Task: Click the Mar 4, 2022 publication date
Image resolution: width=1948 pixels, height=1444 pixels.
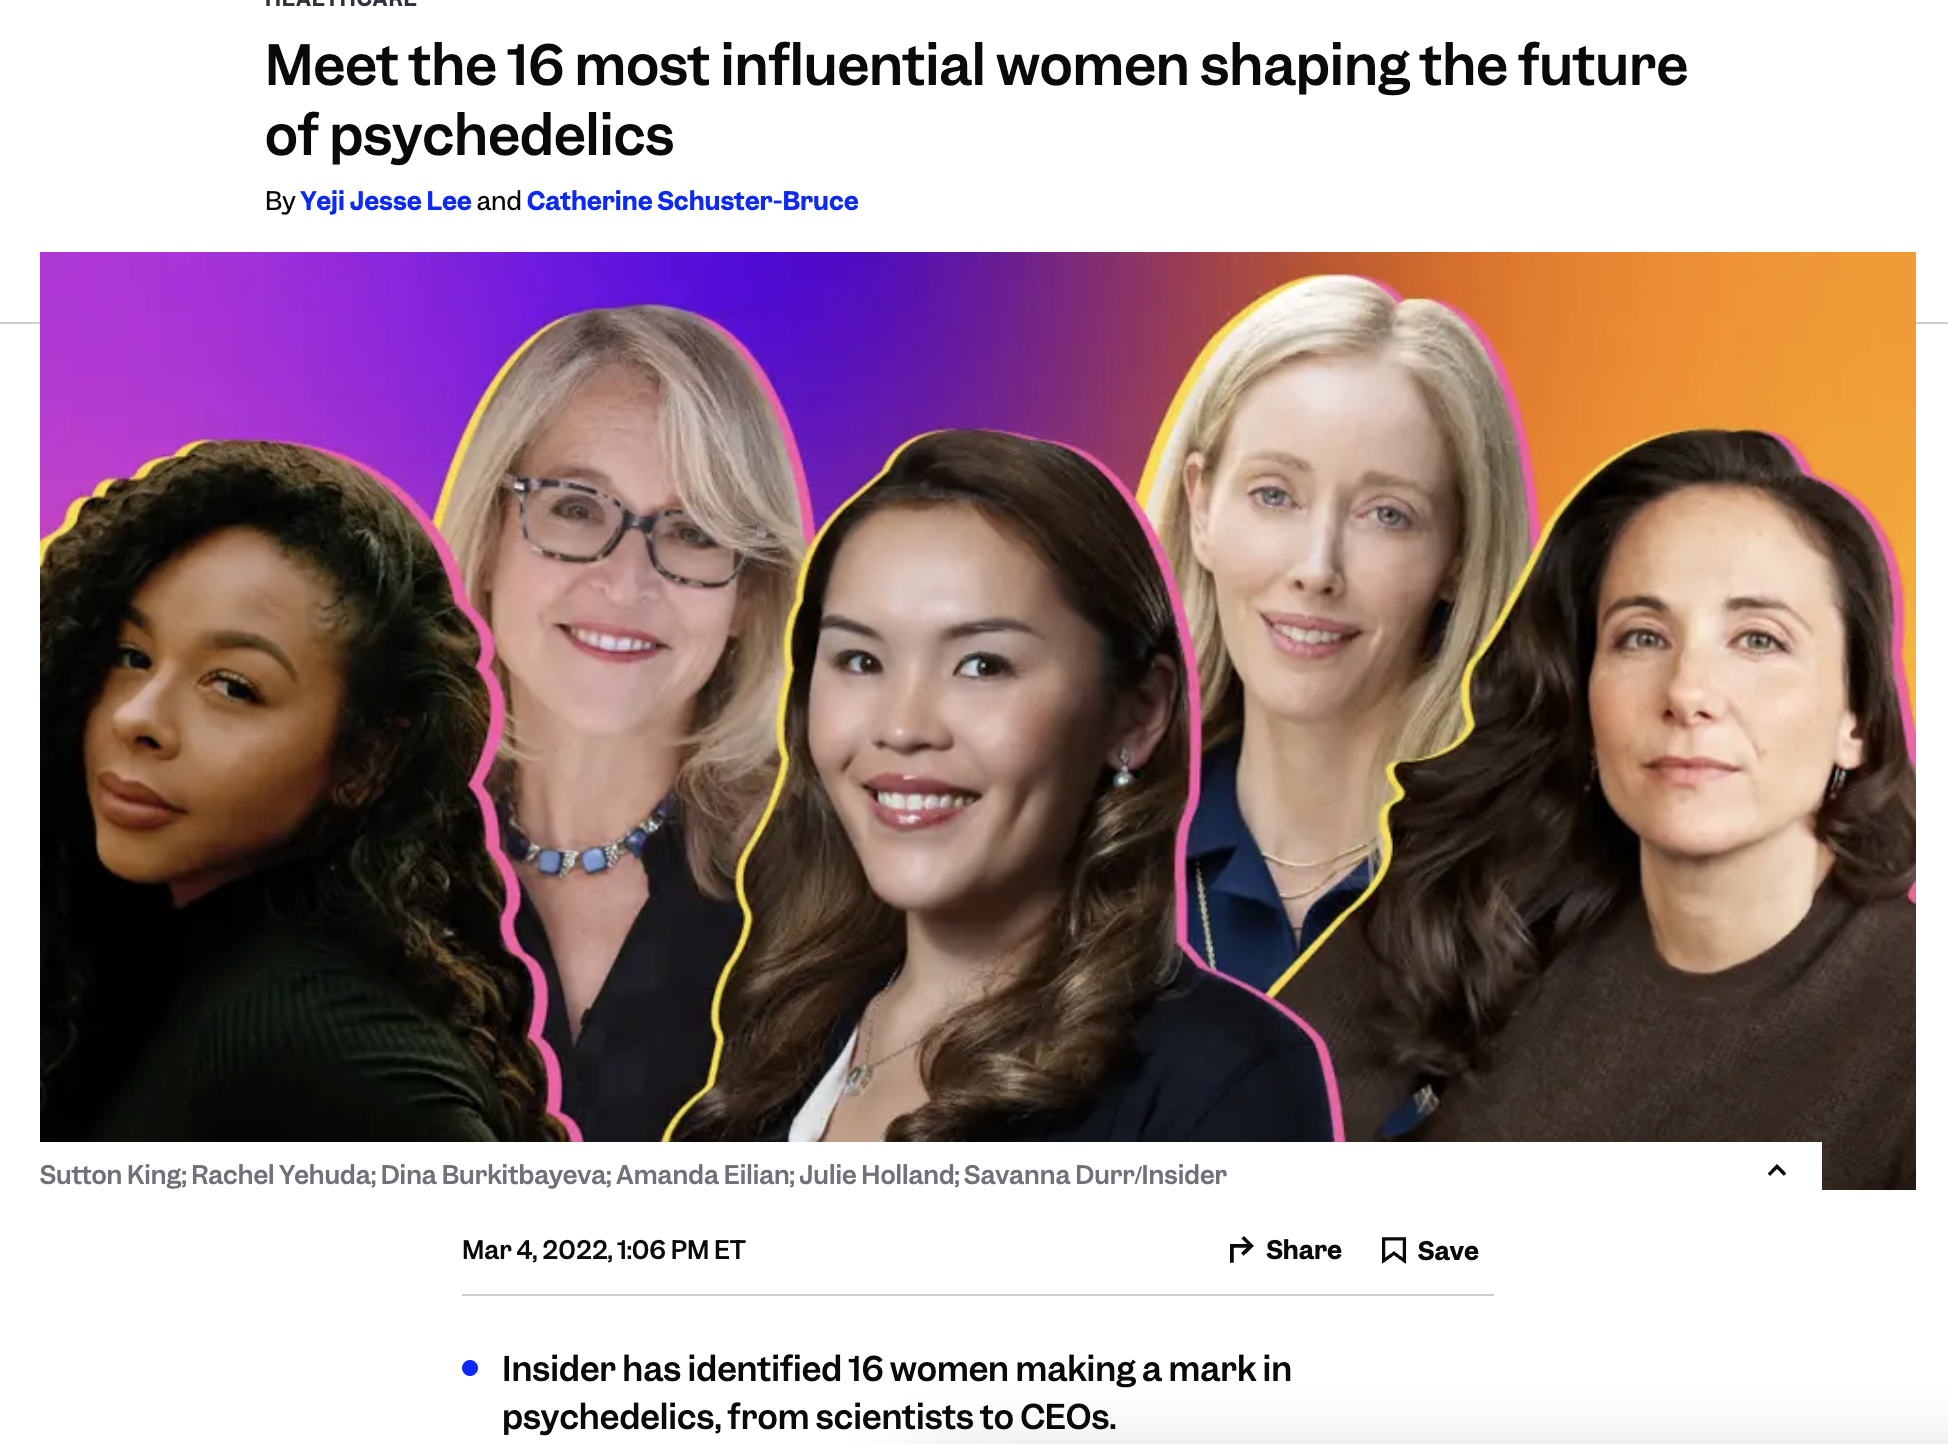Action: [x=603, y=1250]
